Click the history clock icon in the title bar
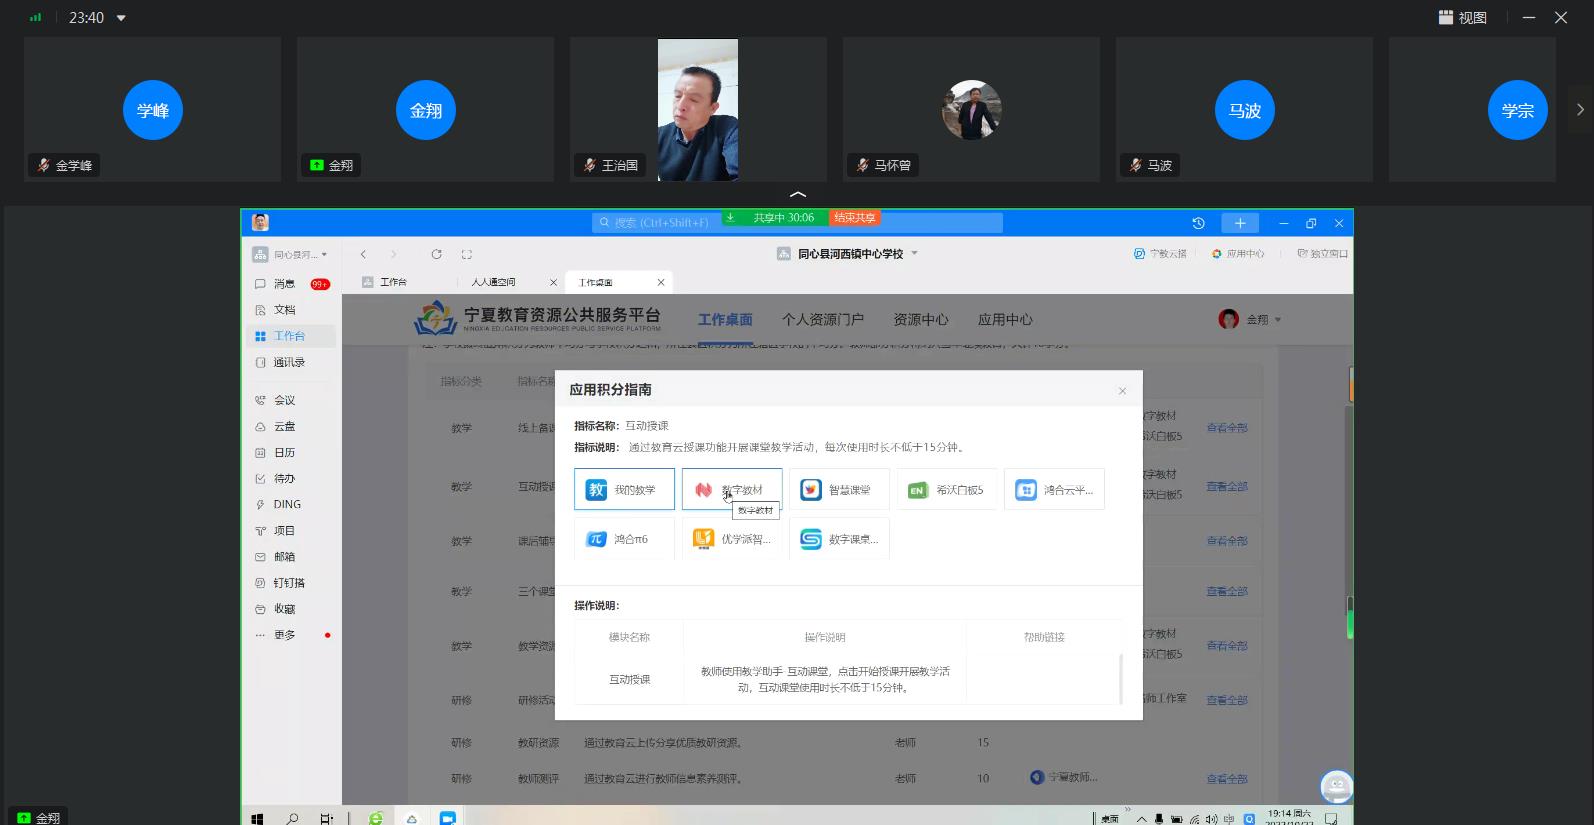This screenshot has width=1594, height=825. click(1198, 223)
